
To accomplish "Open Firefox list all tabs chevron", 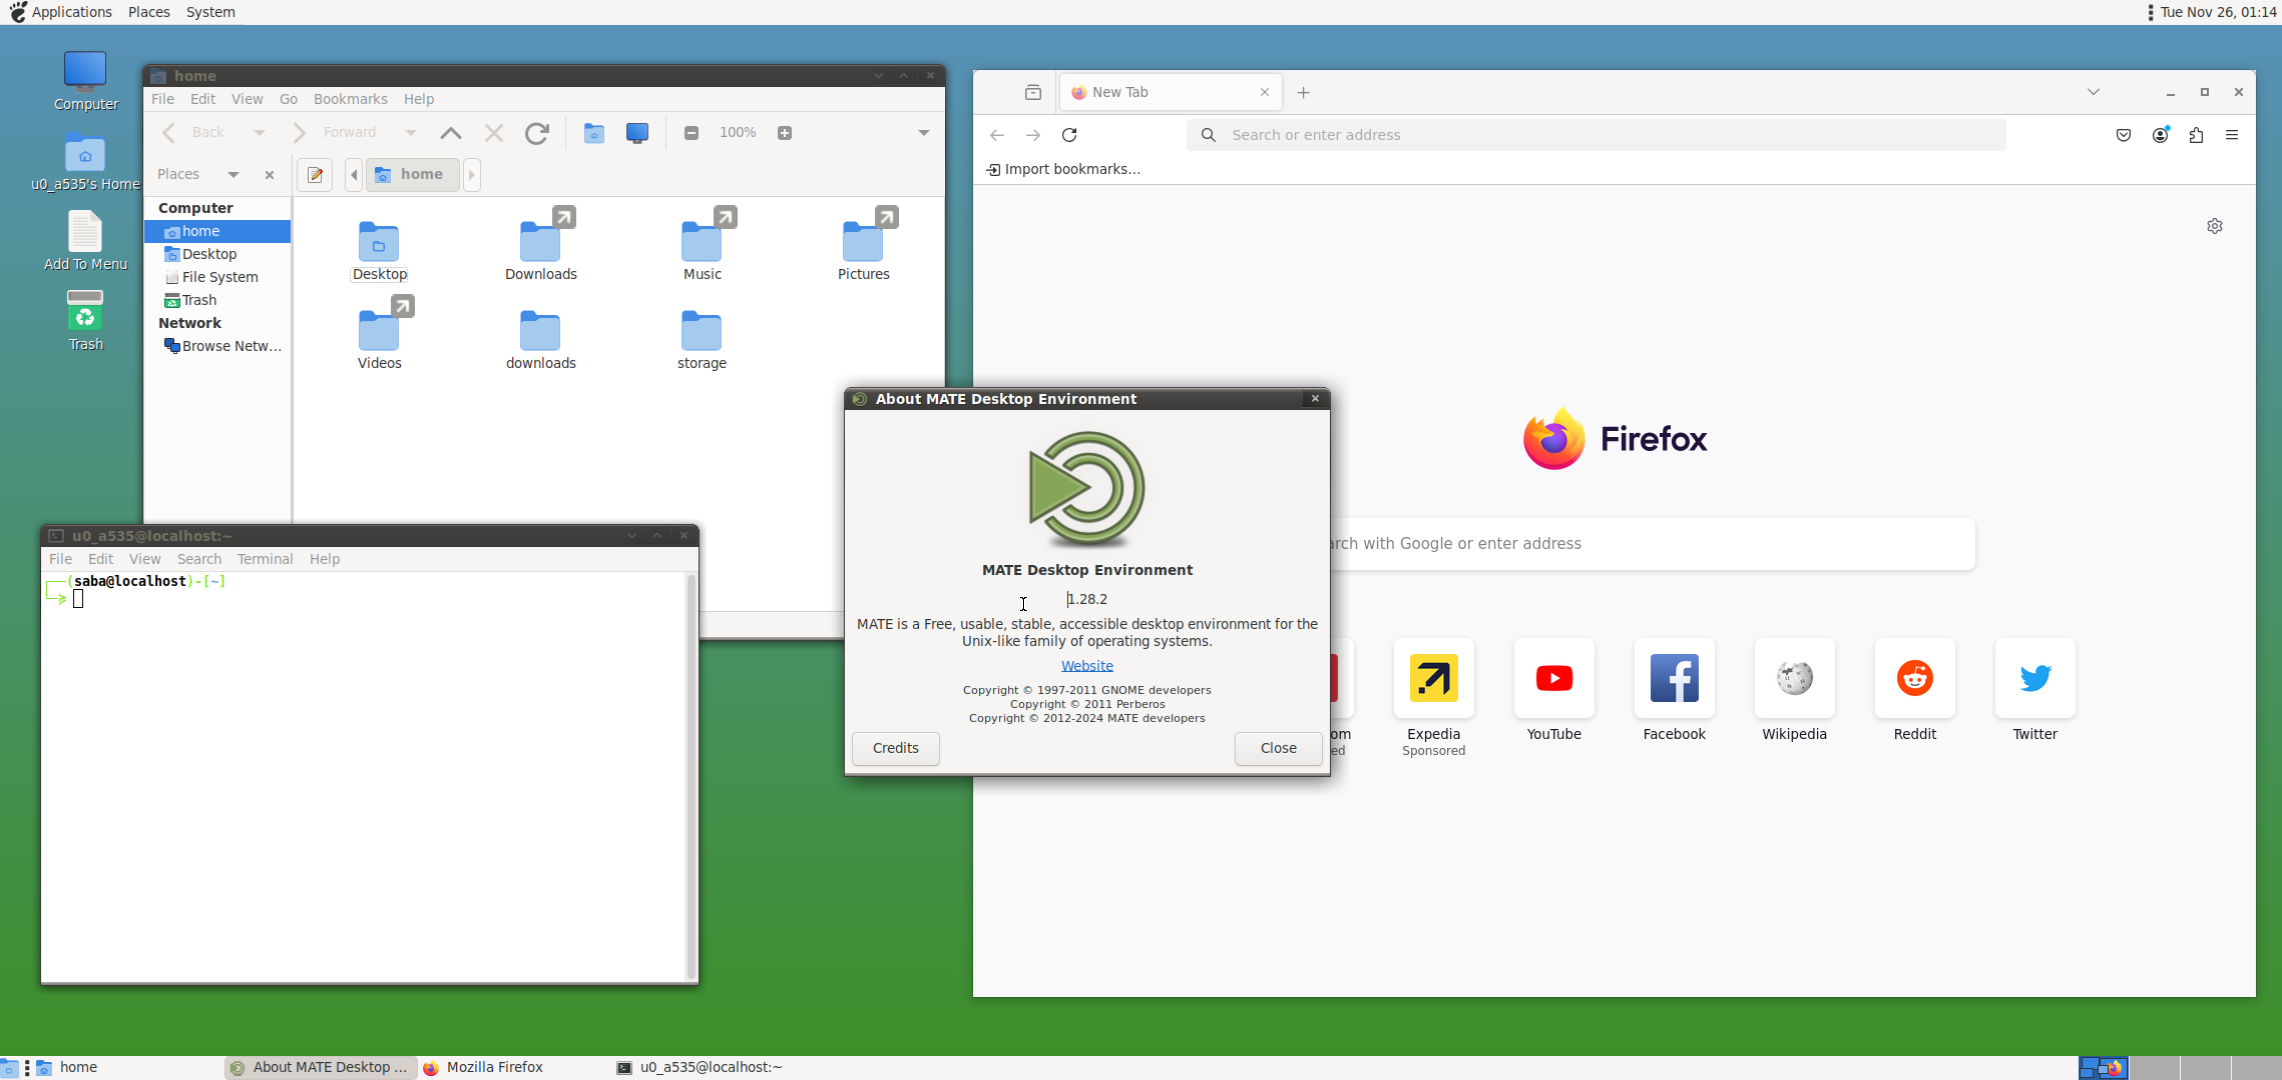I will [2093, 92].
